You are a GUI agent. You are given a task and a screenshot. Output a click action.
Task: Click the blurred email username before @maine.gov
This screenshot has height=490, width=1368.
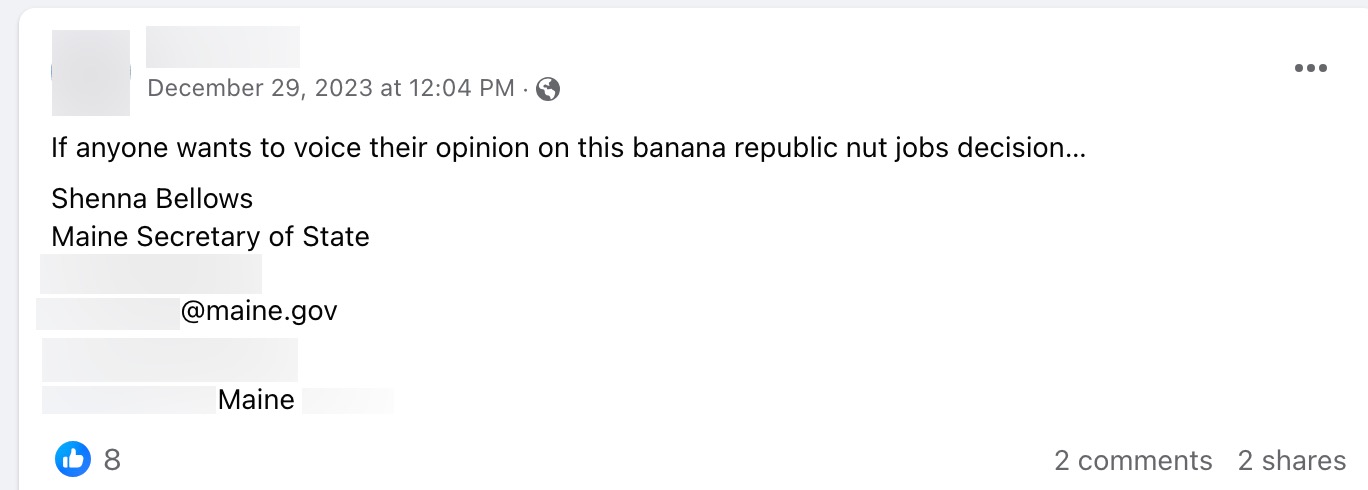pos(108,312)
